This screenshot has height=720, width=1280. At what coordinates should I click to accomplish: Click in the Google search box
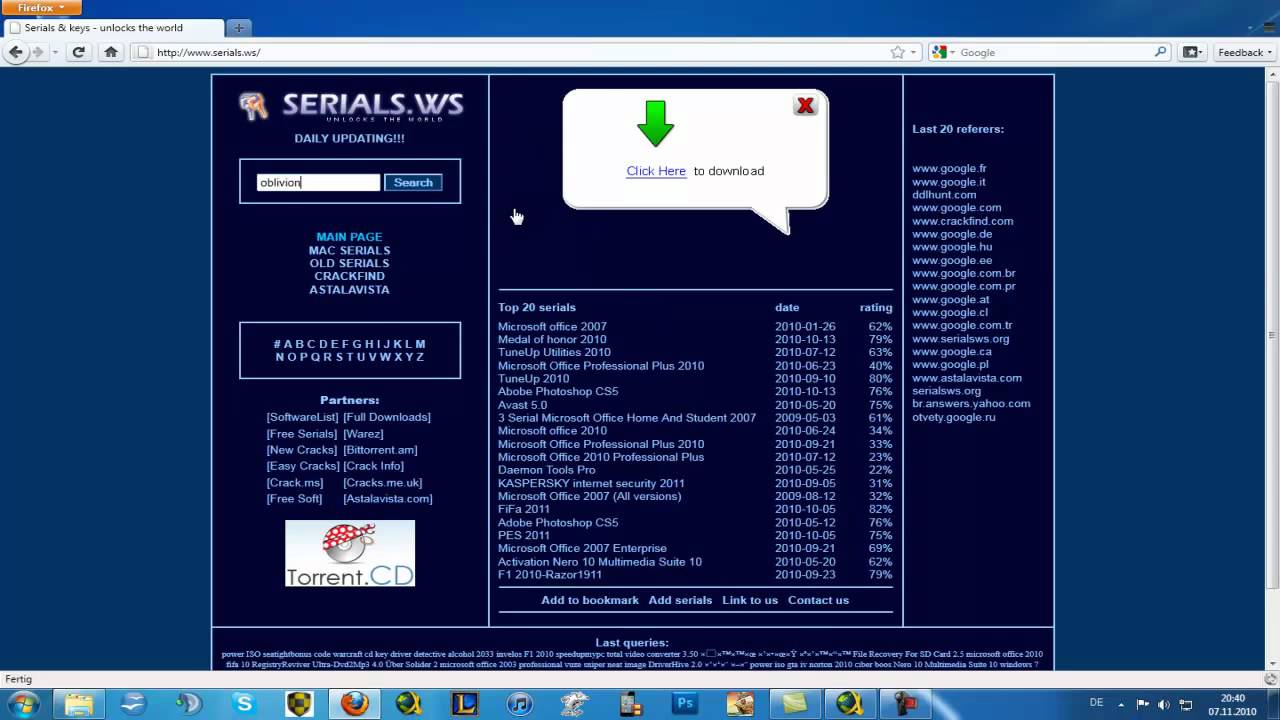(x=1055, y=52)
